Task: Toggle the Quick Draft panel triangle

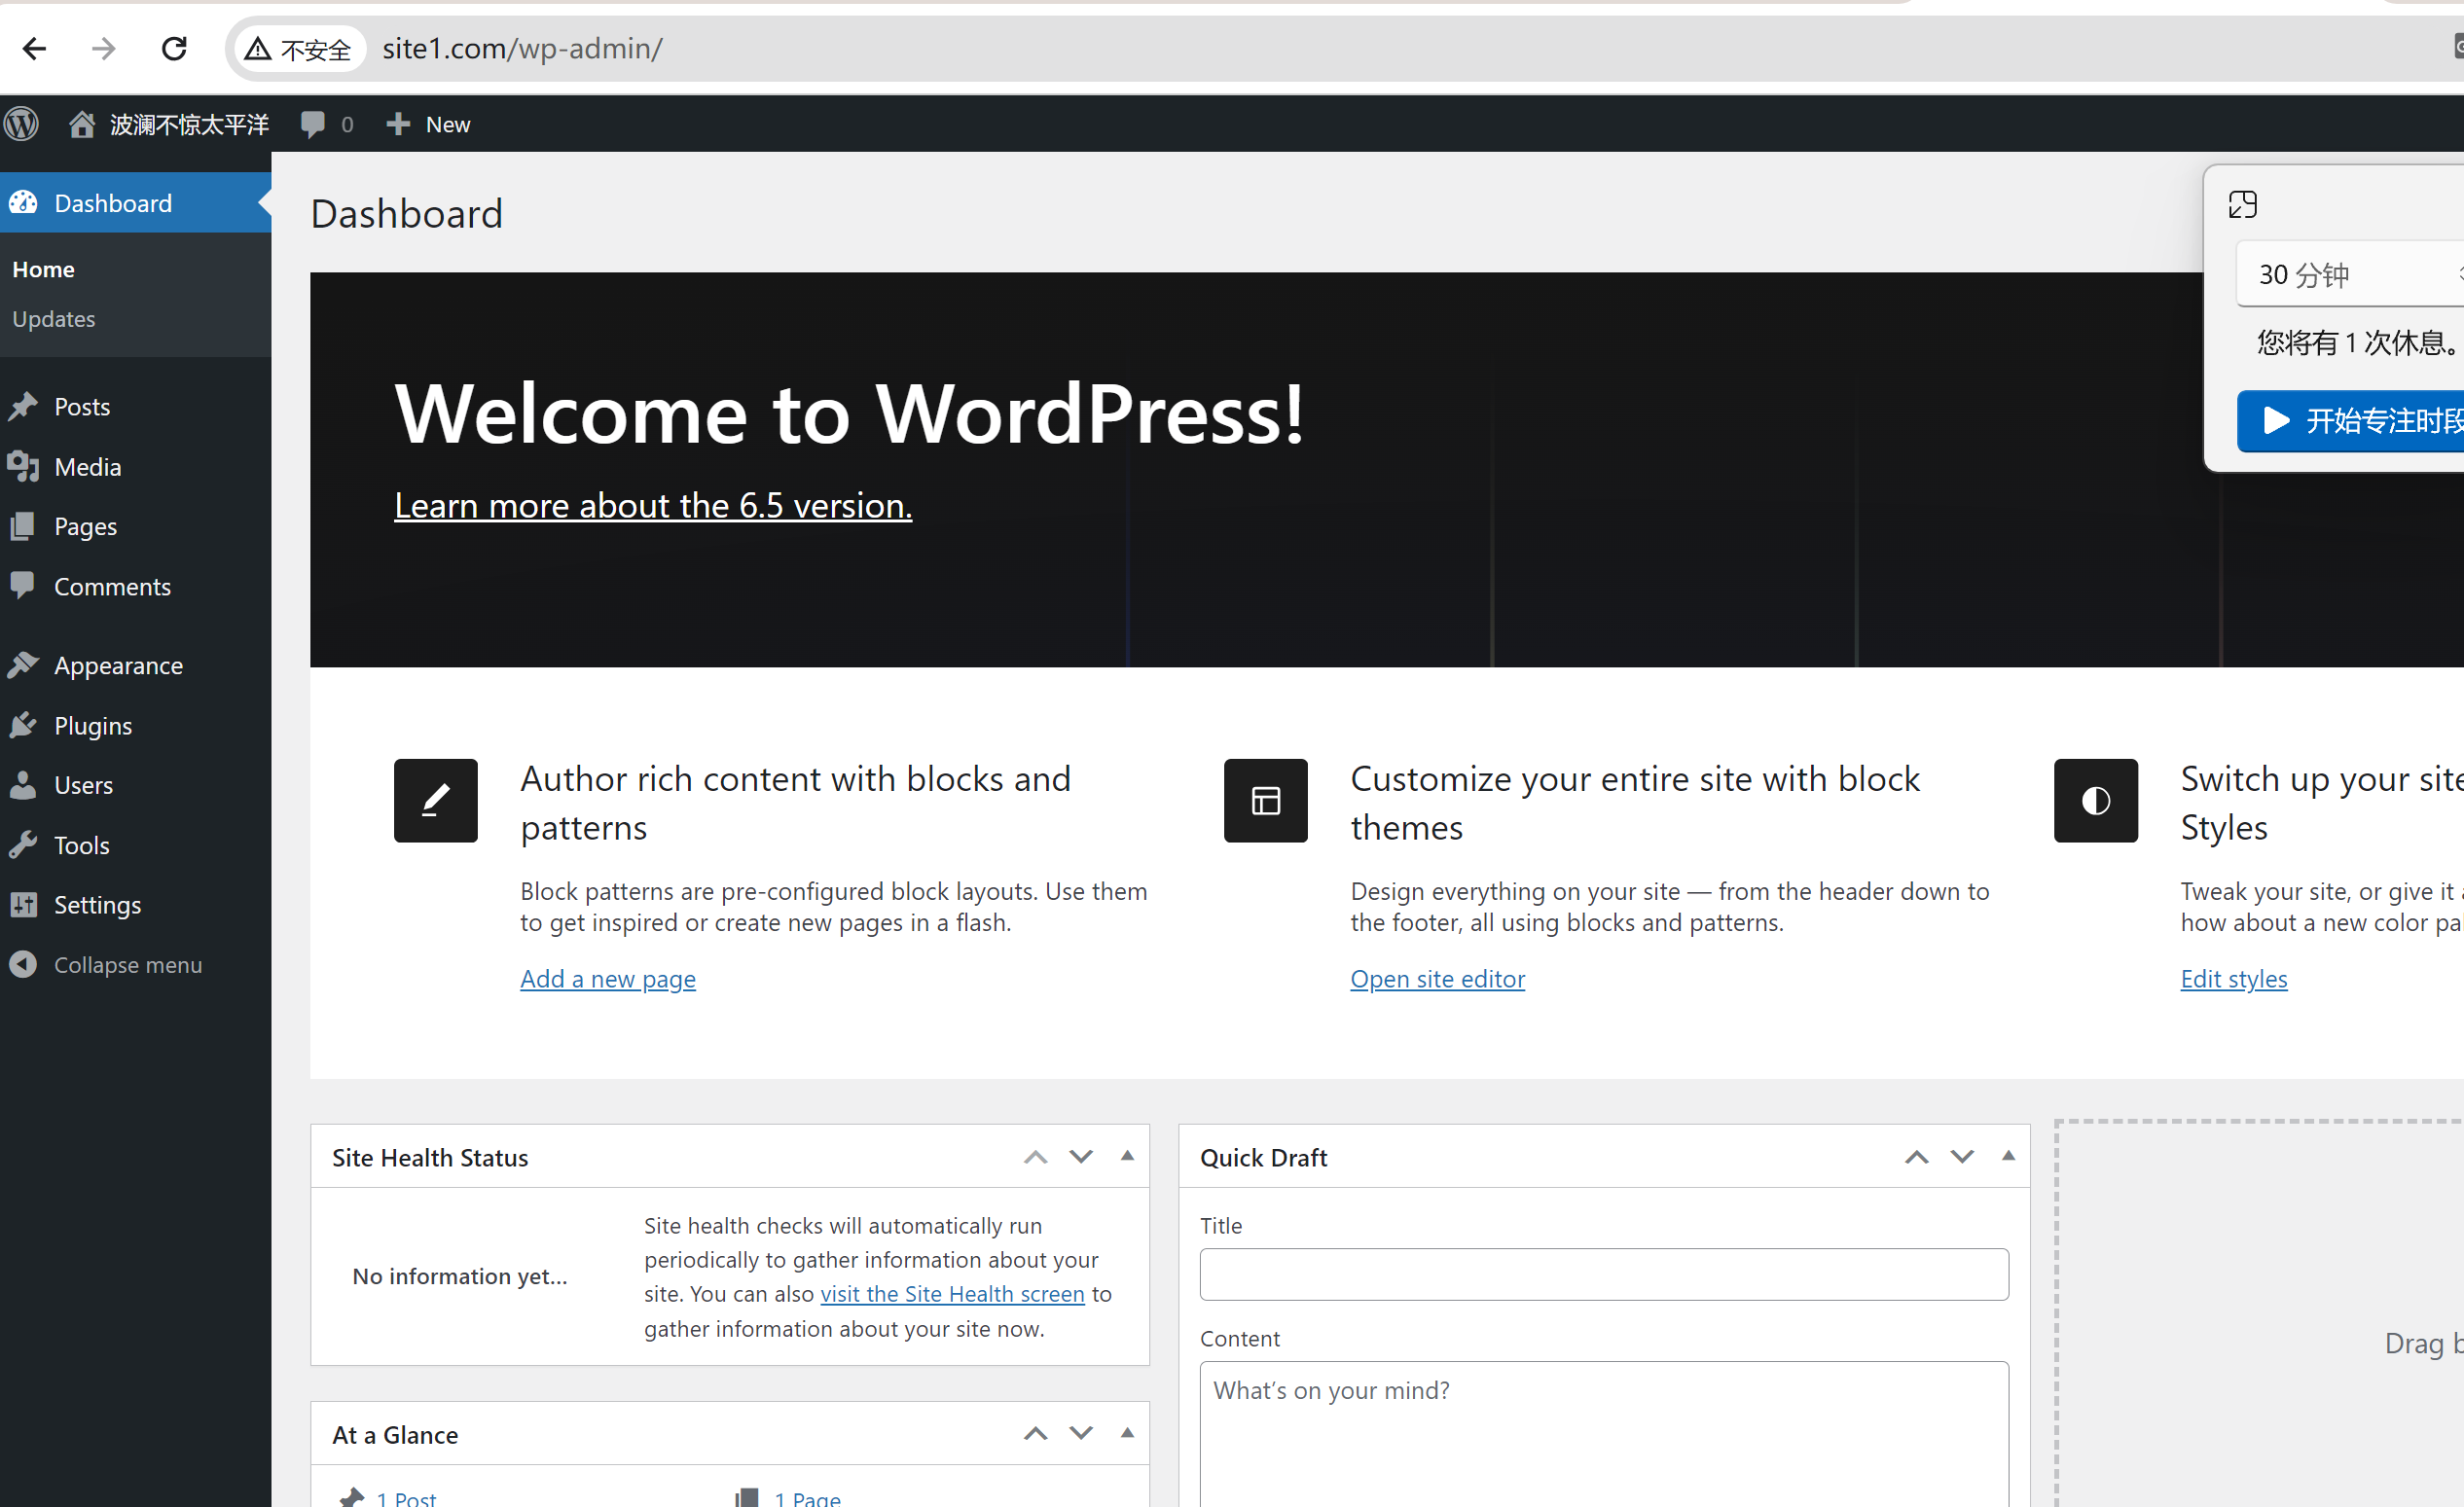Action: tap(2007, 1156)
